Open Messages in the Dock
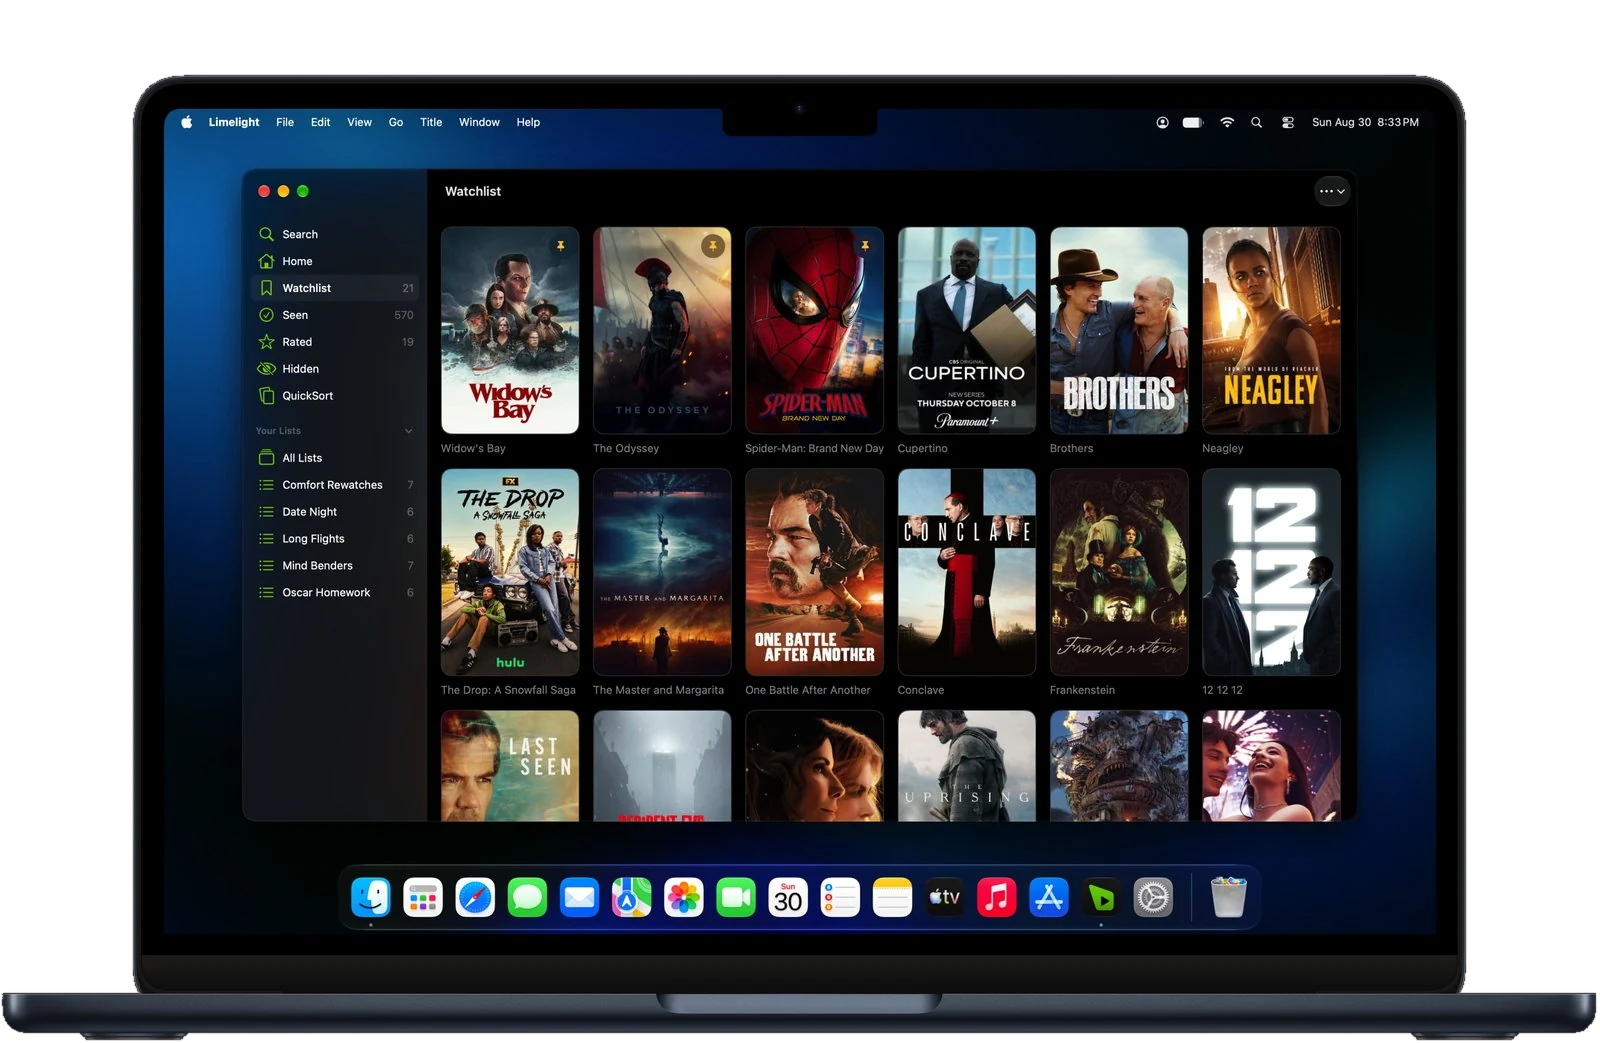1600x1043 pixels. click(527, 897)
